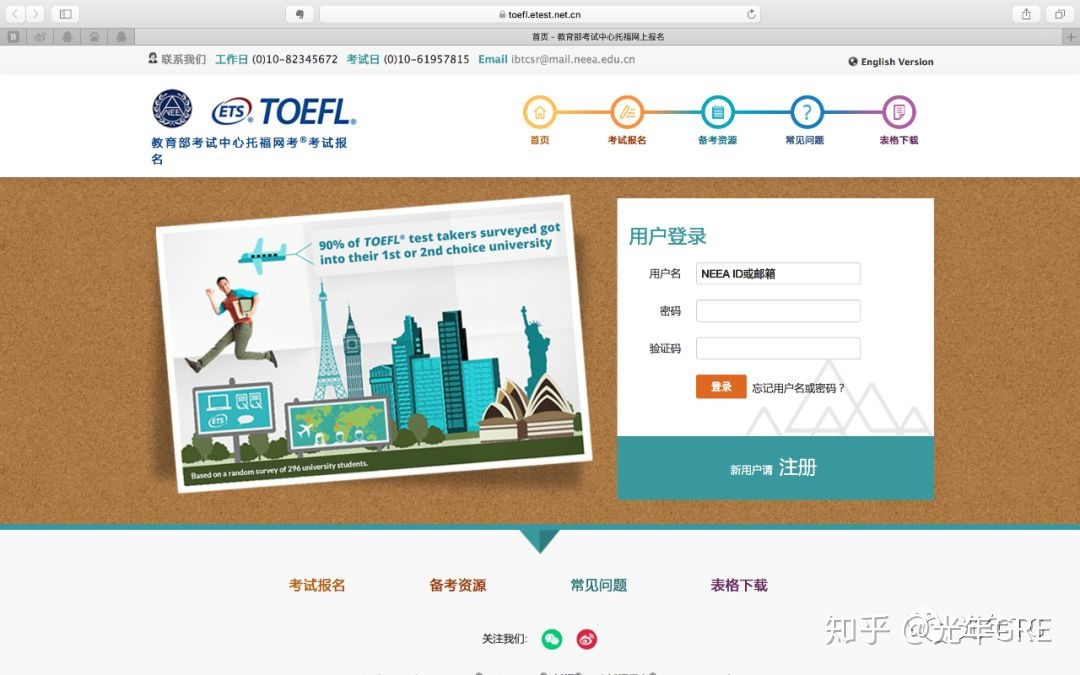Click the 用户登录 heading
The height and width of the screenshot is (675, 1080).
pos(667,236)
